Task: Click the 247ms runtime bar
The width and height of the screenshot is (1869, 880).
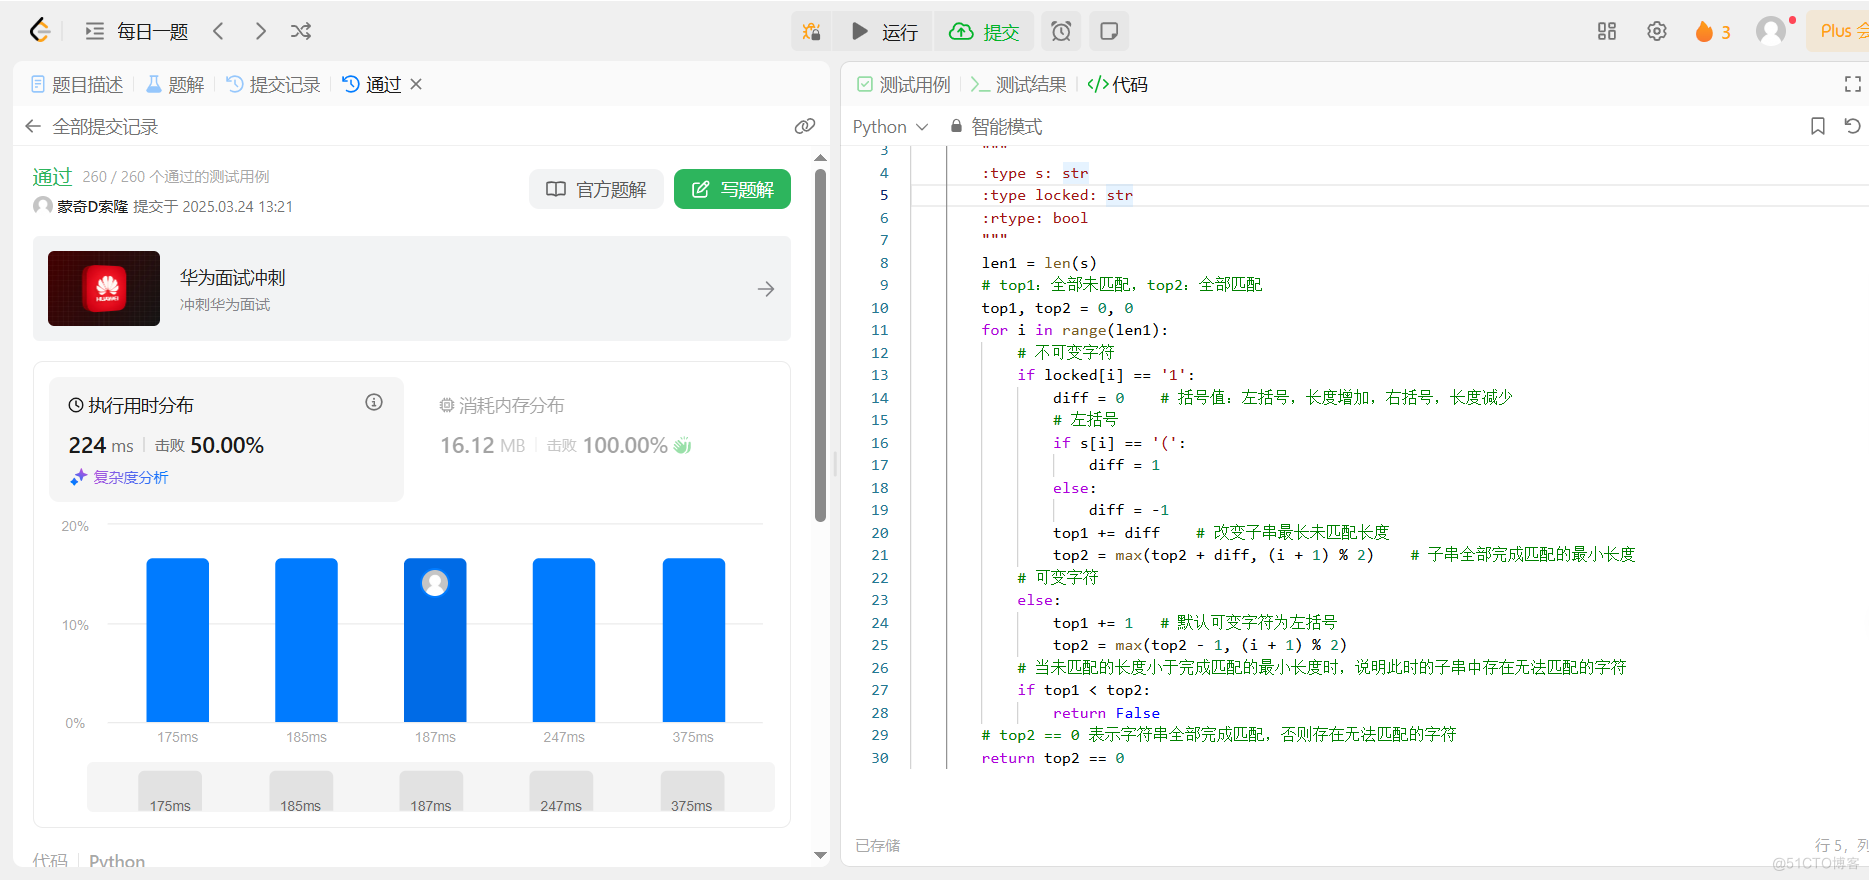Action: 564,640
